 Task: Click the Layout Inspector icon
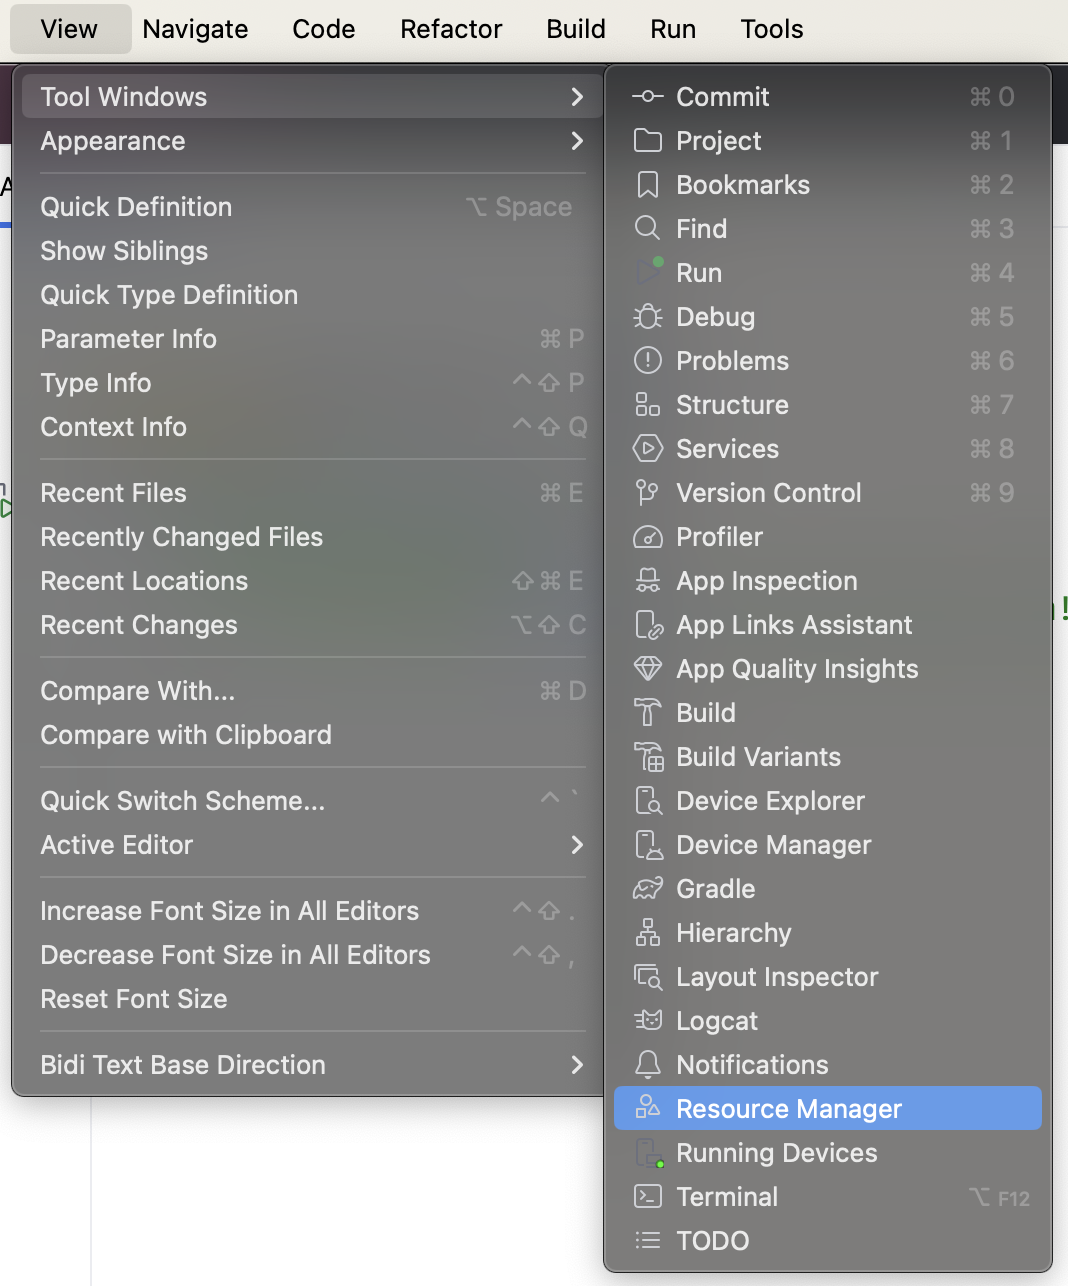coord(648,977)
